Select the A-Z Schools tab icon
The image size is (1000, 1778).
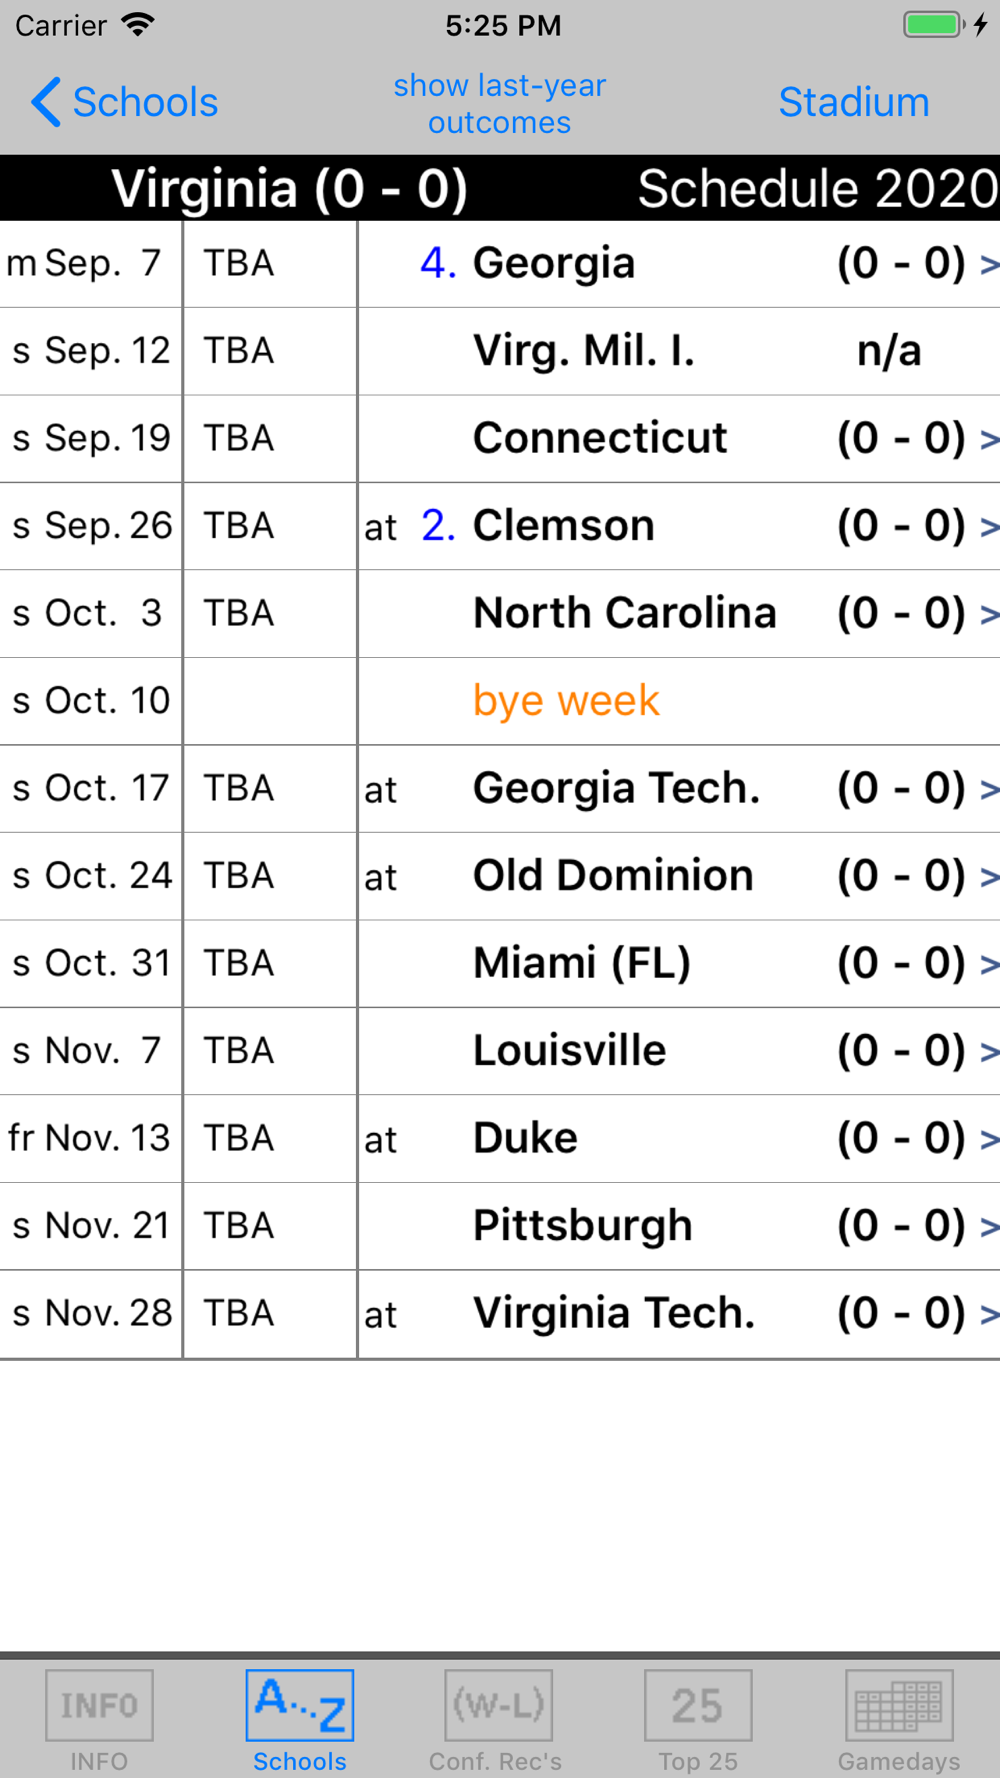point(300,1705)
